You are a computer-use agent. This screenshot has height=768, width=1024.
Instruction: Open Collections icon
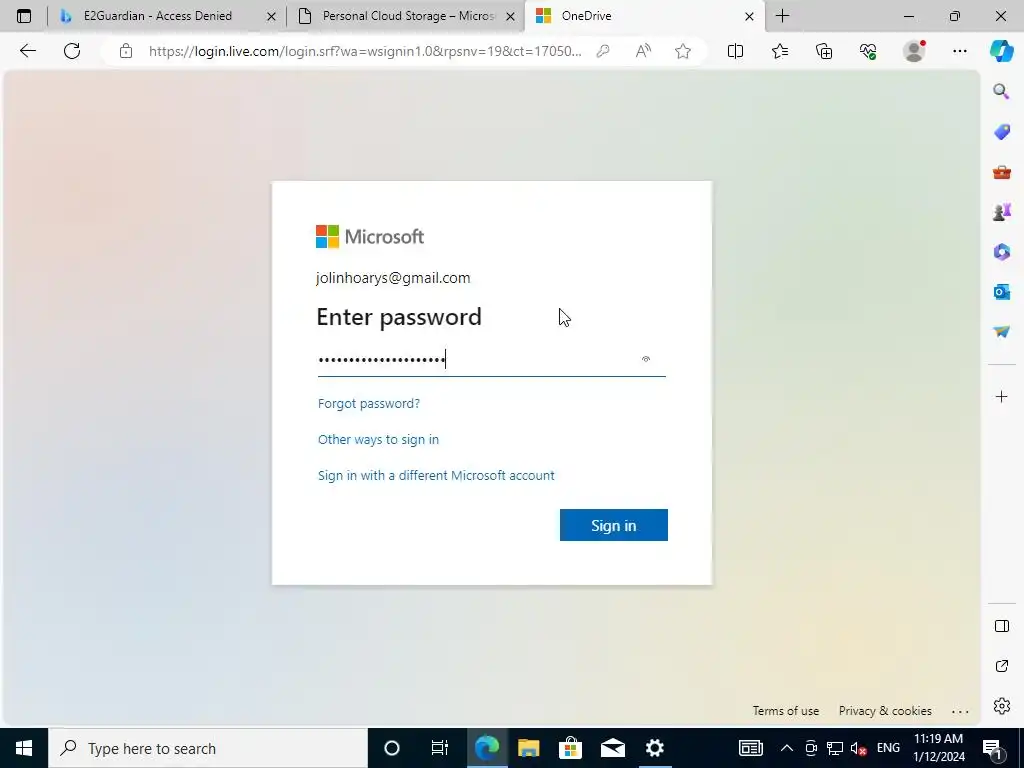(x=824, y=51)
